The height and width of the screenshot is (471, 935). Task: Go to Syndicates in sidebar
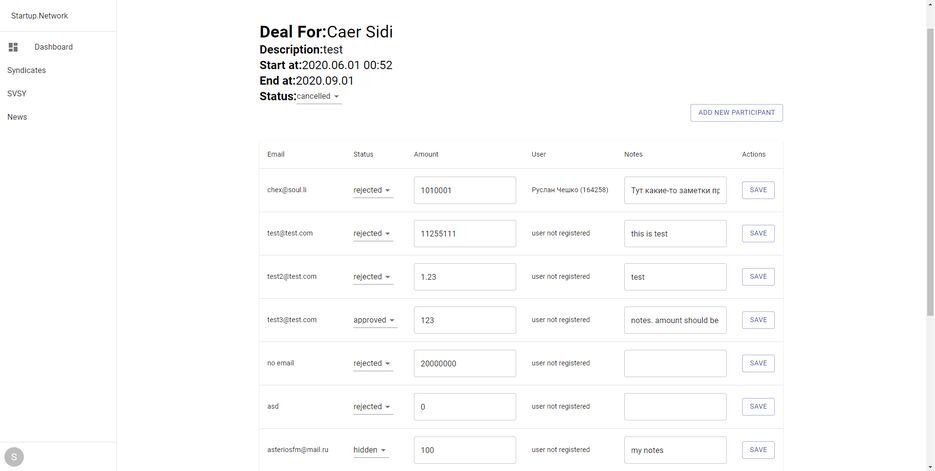26,70
